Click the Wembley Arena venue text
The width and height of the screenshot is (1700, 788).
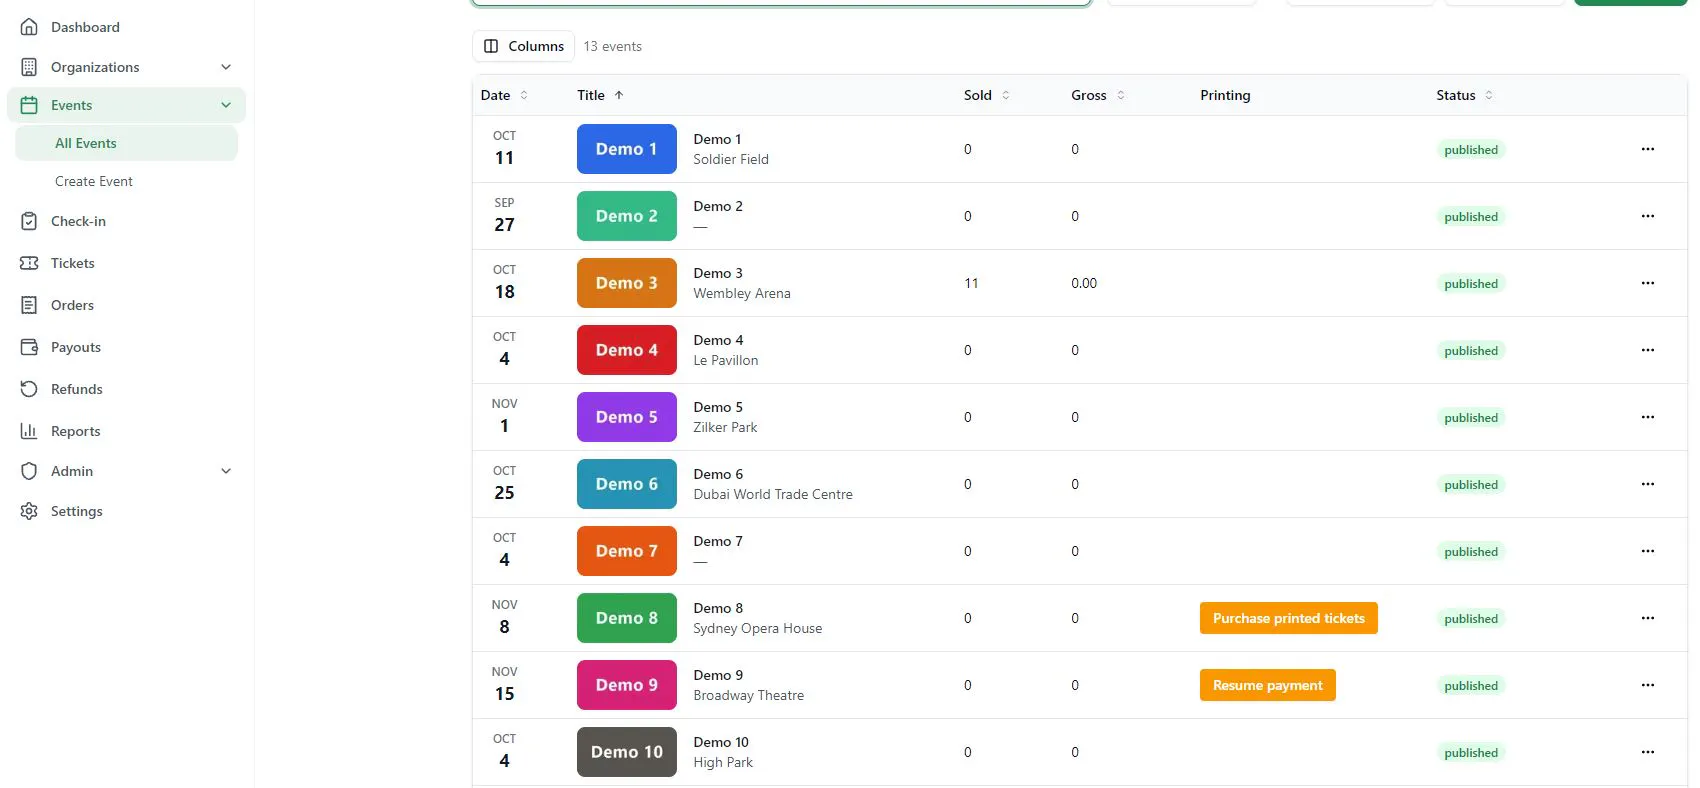point(742,293)
